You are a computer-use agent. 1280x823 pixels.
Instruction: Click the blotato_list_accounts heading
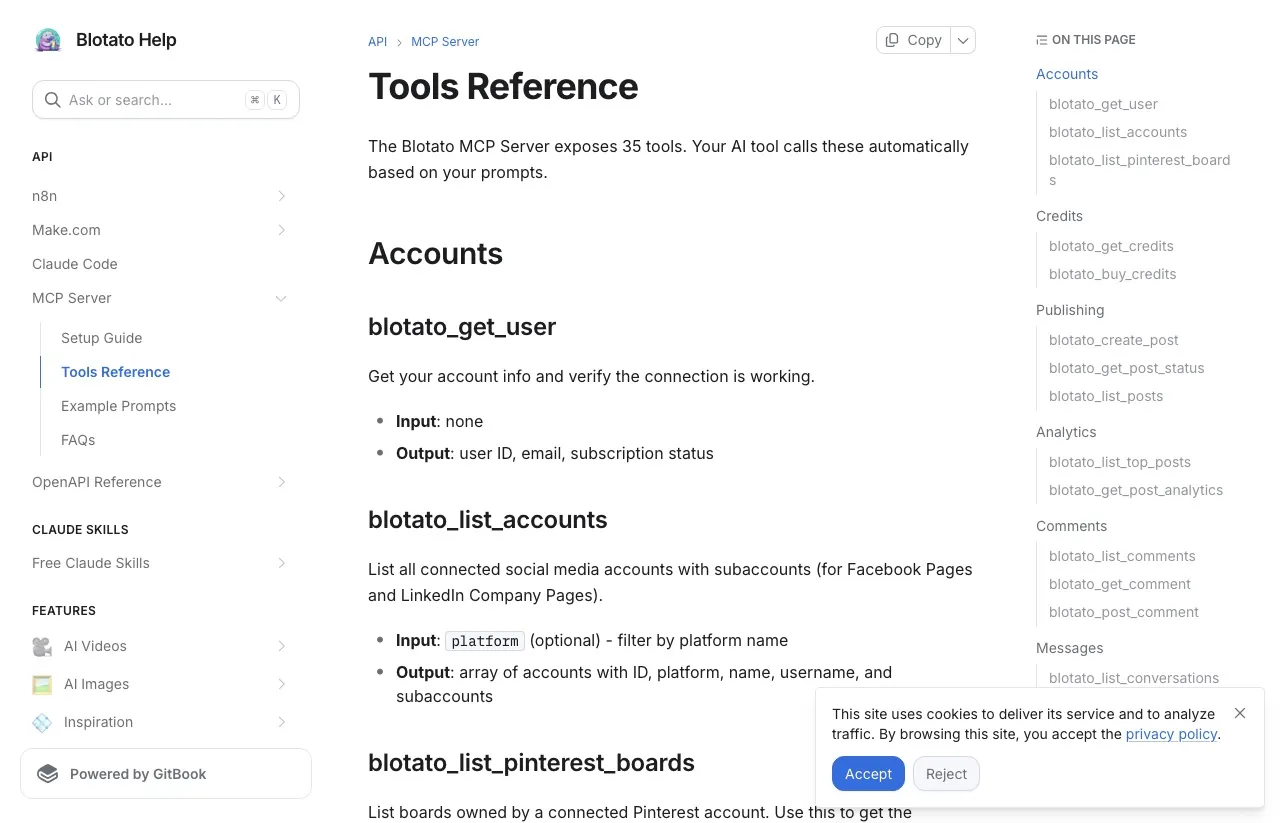tap(488, 520)
